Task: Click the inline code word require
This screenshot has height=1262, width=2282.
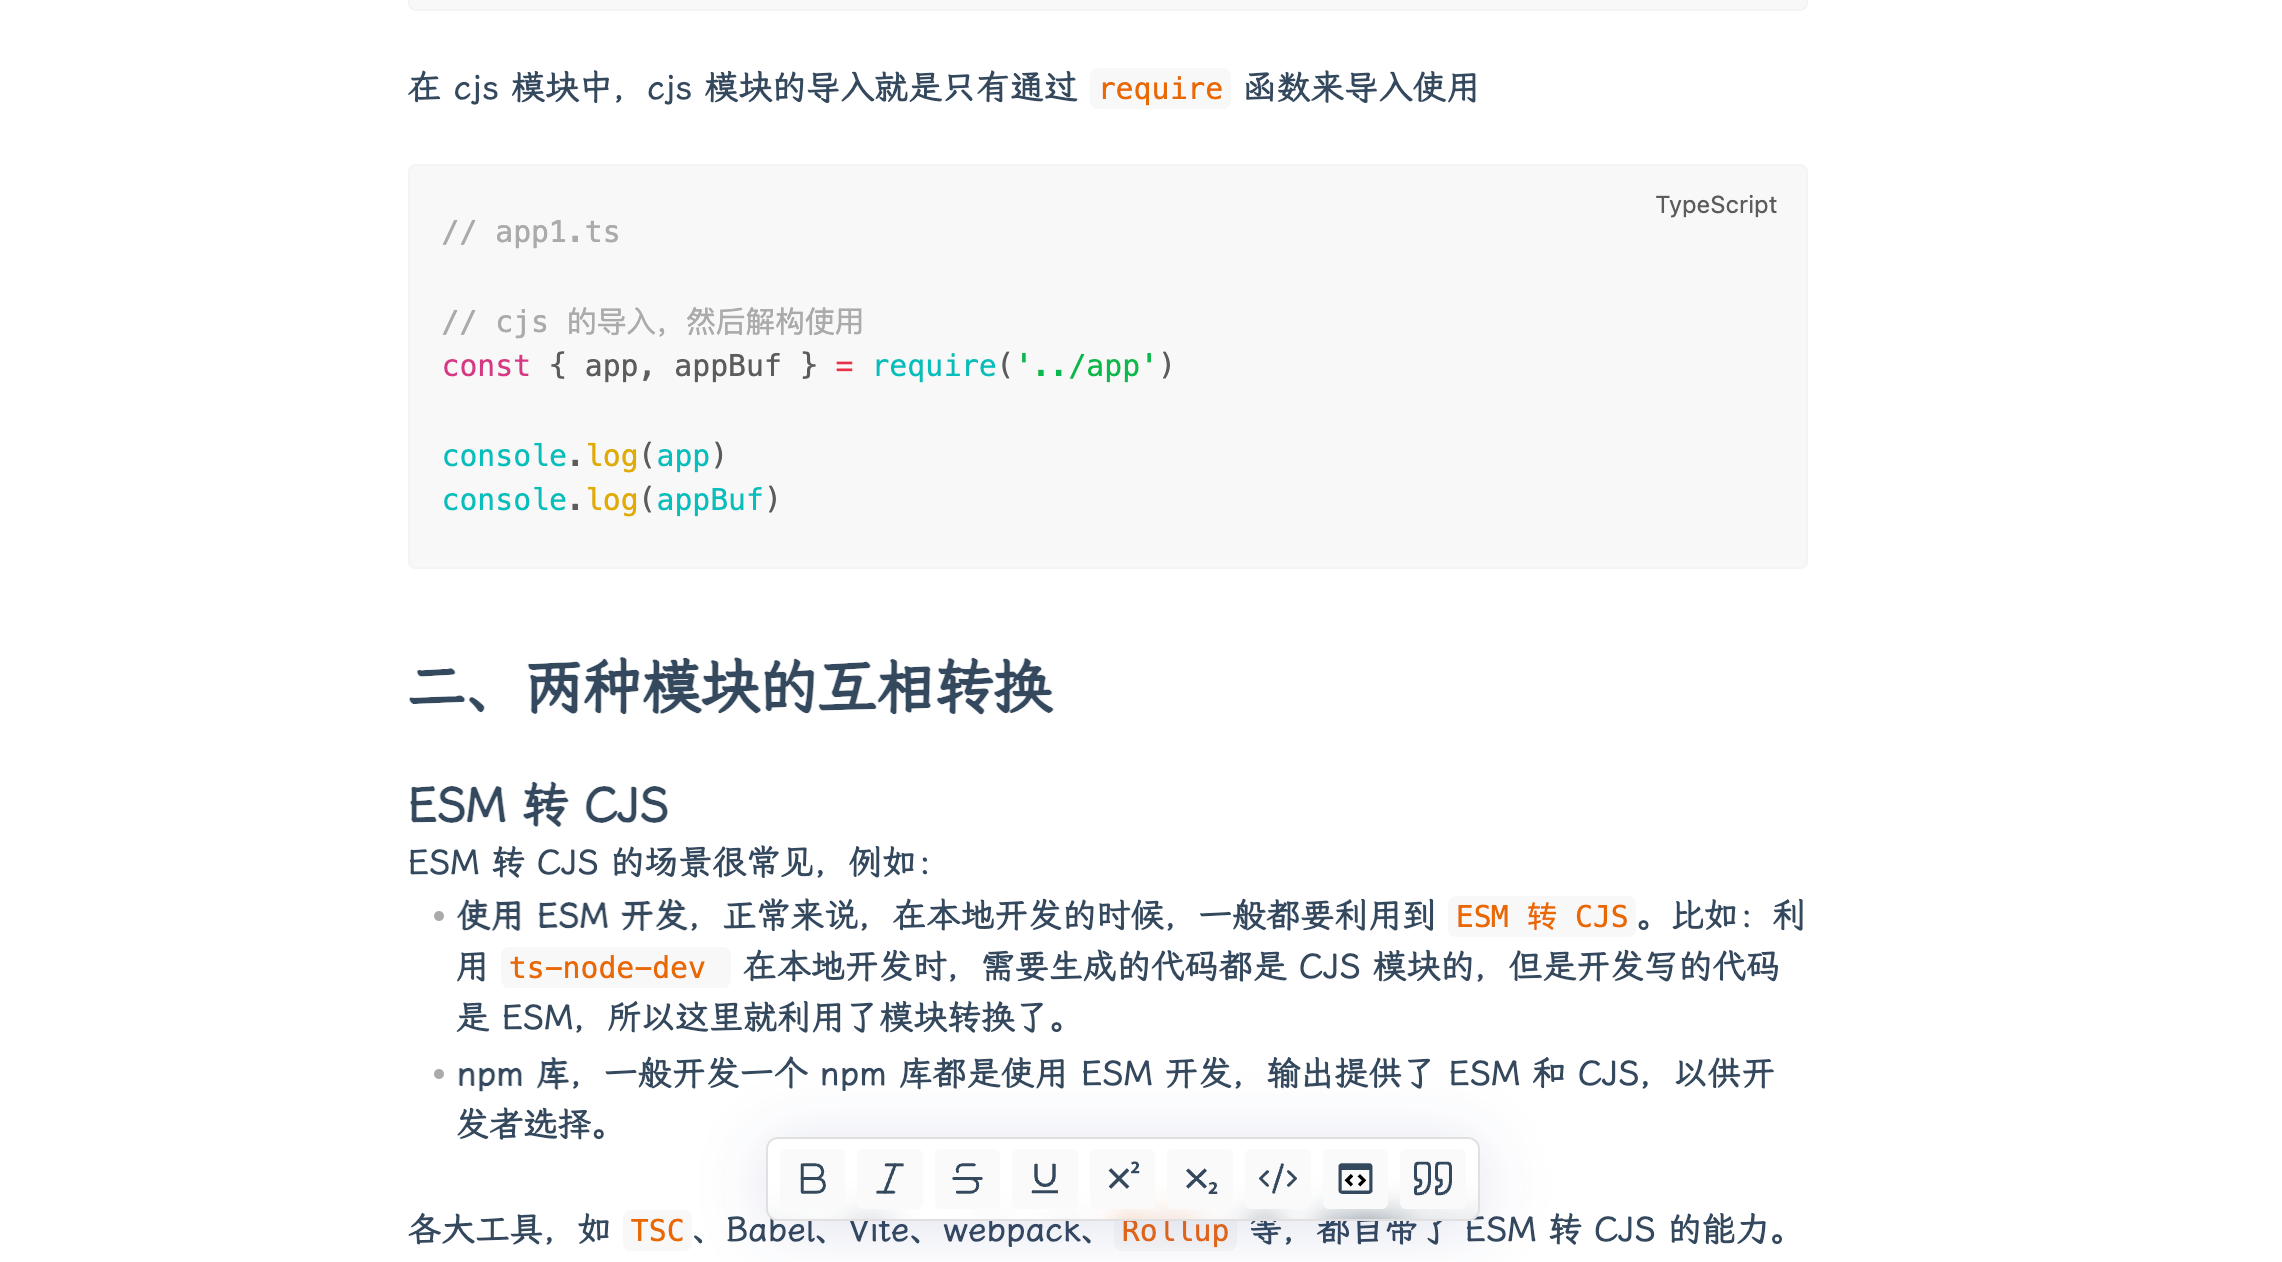Action: tap(1160, 89)
